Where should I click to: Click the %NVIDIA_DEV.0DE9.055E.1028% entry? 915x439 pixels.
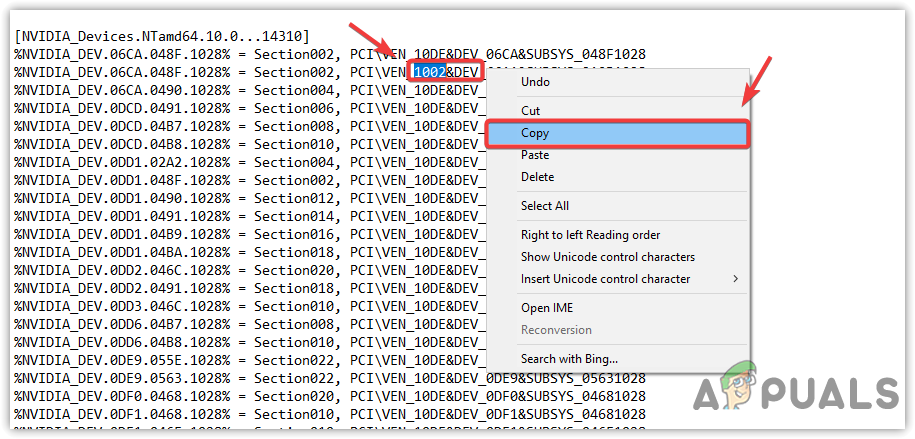point(121,360)
